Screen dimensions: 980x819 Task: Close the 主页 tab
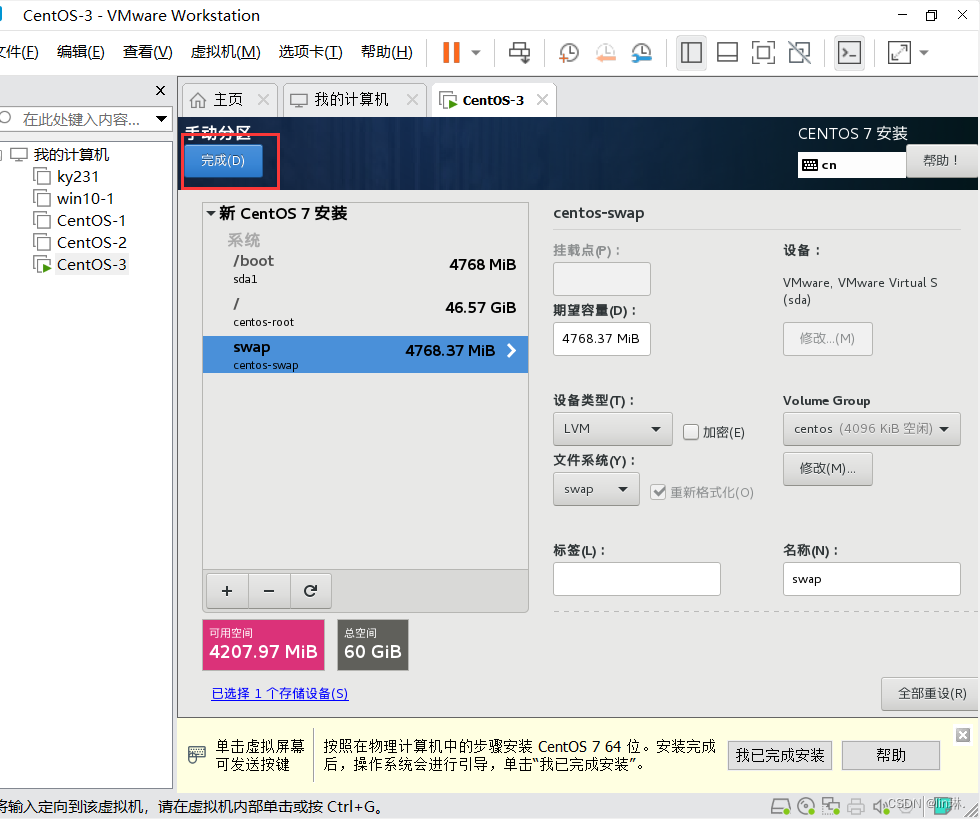point(263,99)
